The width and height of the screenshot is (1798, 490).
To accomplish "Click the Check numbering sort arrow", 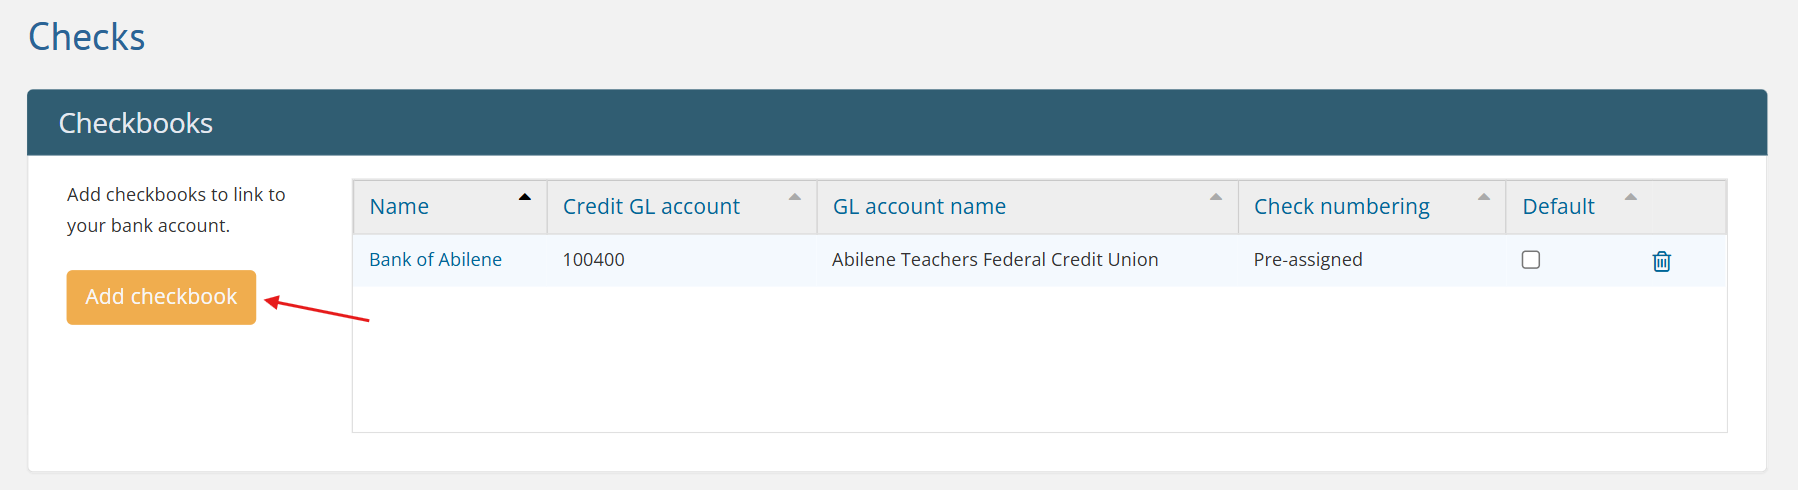I will [x=1484, y=197].
